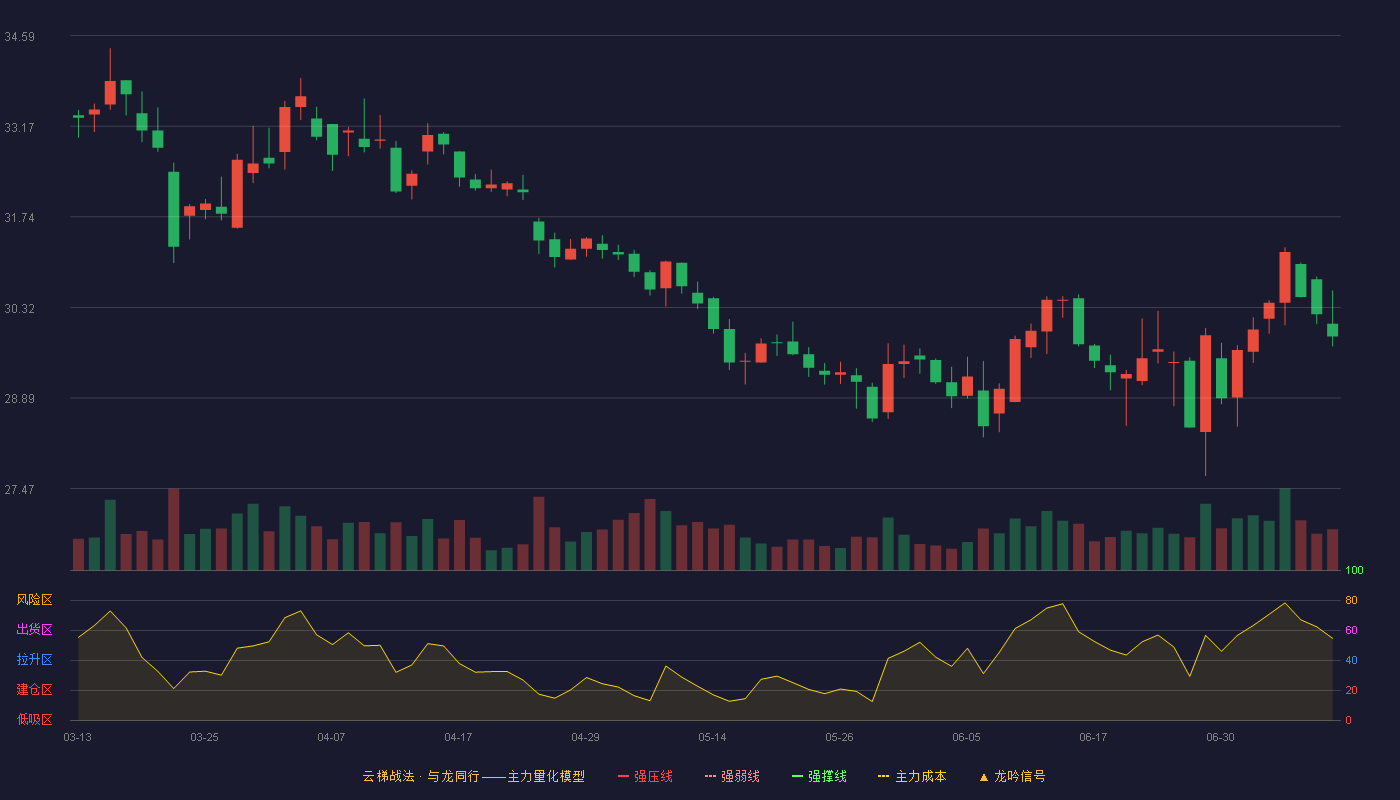The width and height of the screenshot is (1400, 800).
Task: Click the 06-17 date label
Action: pos(1093,737)
